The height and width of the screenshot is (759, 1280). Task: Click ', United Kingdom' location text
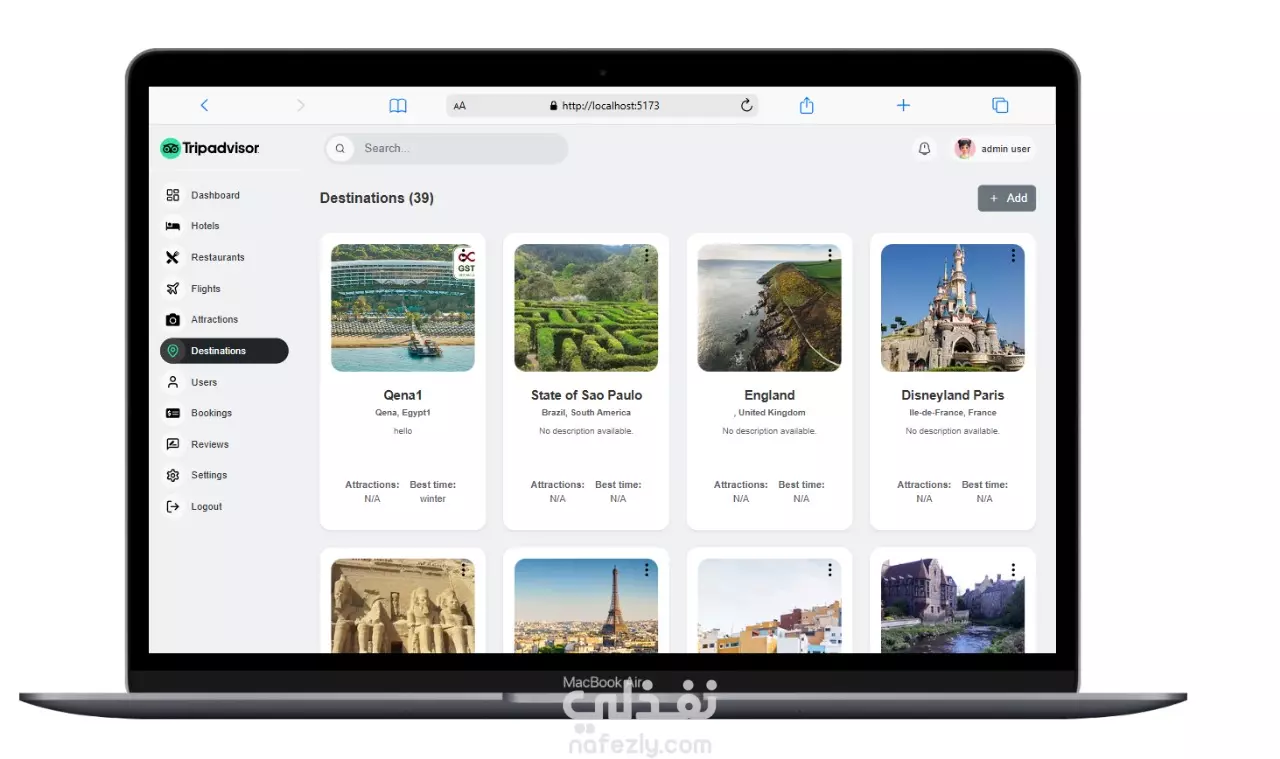[x=770, y=412]
